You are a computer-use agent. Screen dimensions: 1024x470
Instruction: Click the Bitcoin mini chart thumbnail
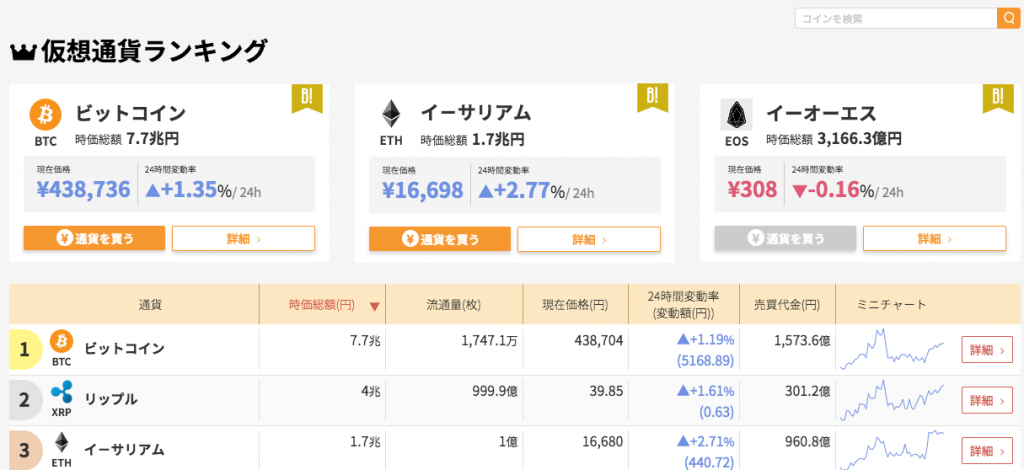[x=892, y=349]
